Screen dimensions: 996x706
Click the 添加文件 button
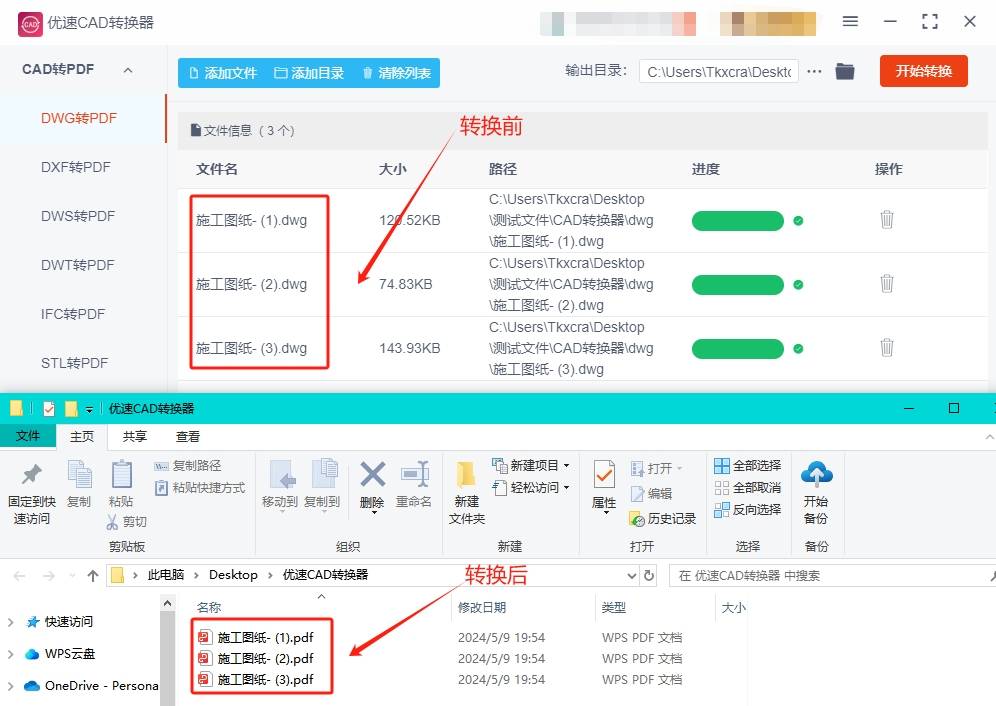point(223,73)
